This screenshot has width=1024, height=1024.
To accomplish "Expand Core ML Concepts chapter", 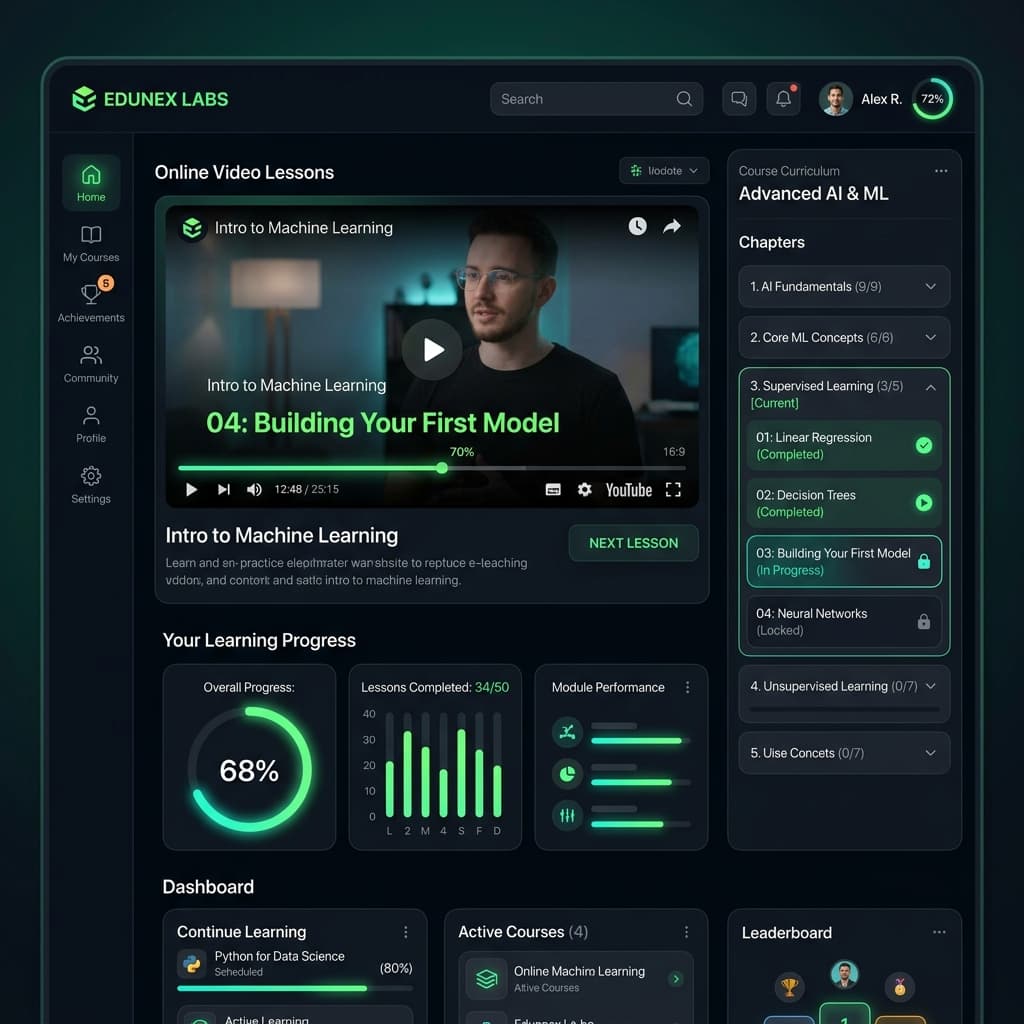I will pyautogui.click(x=844, y=337).
